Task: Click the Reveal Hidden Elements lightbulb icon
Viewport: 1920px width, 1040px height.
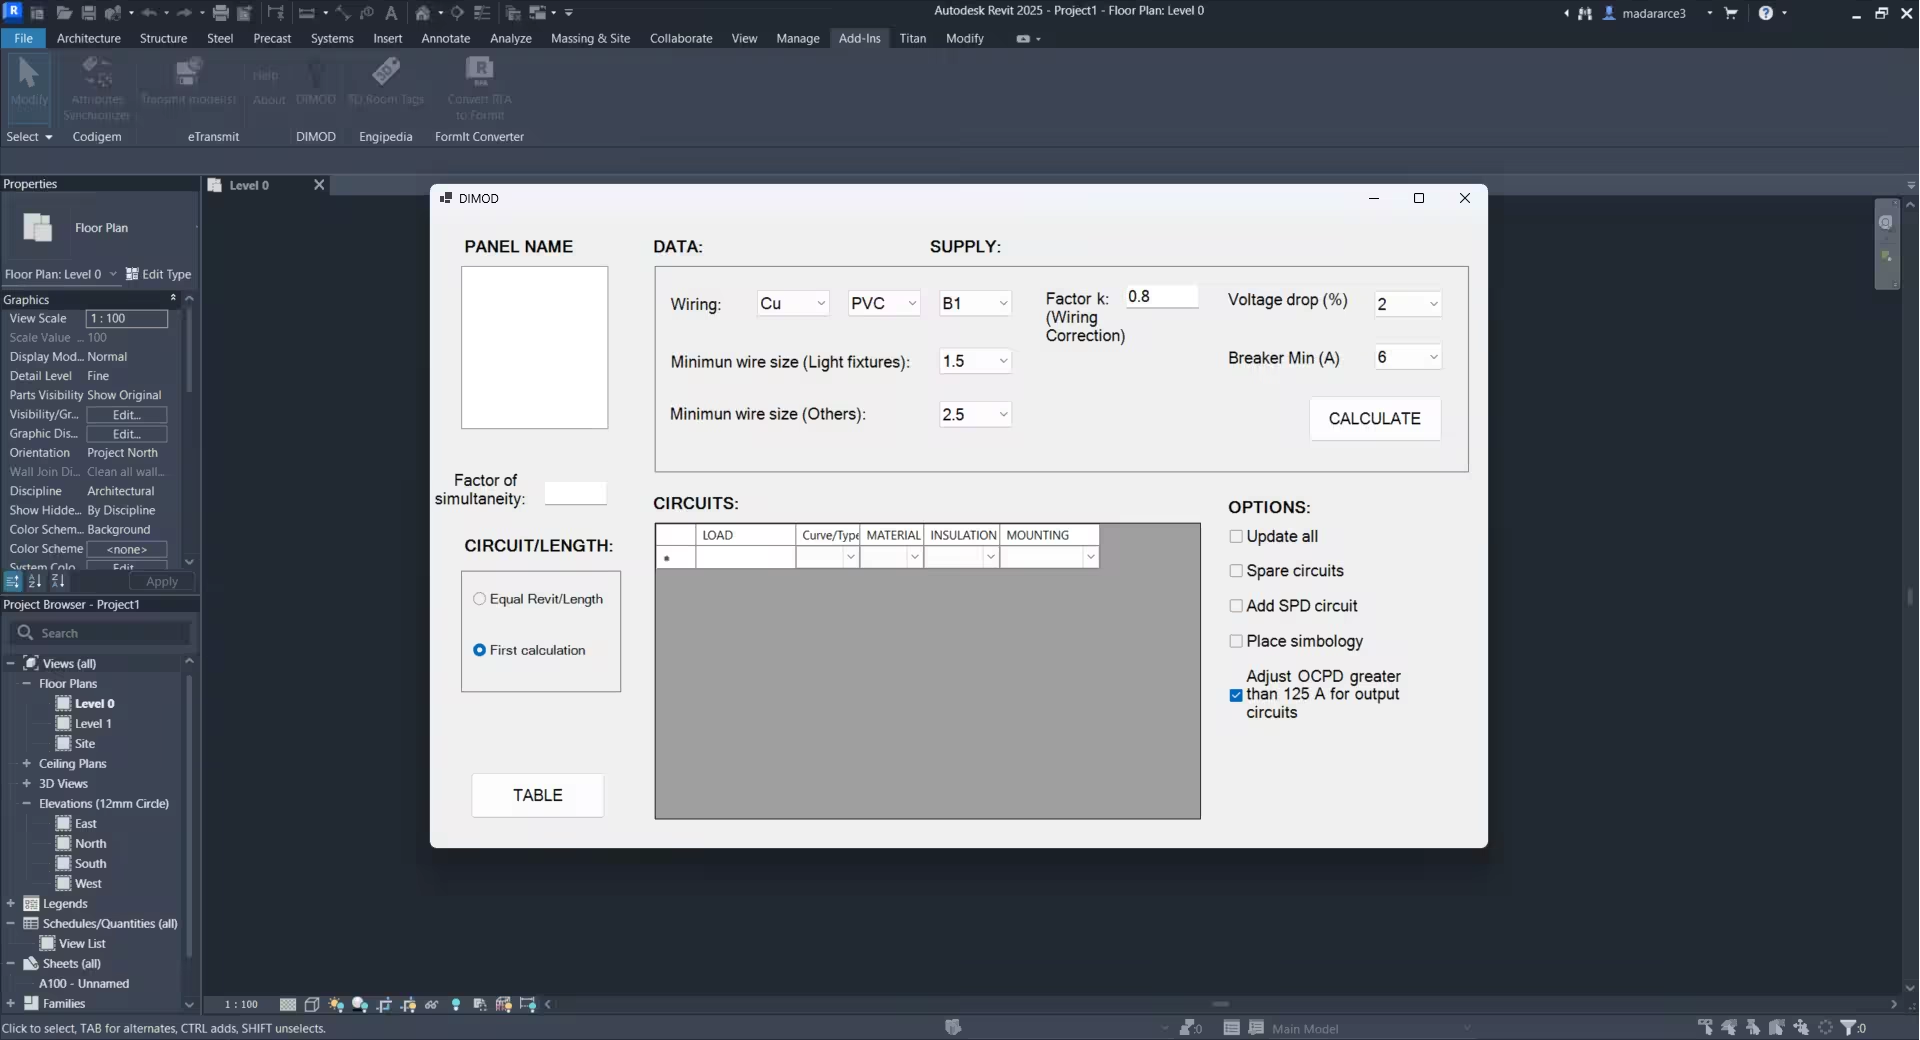Action: [456, 1005]
